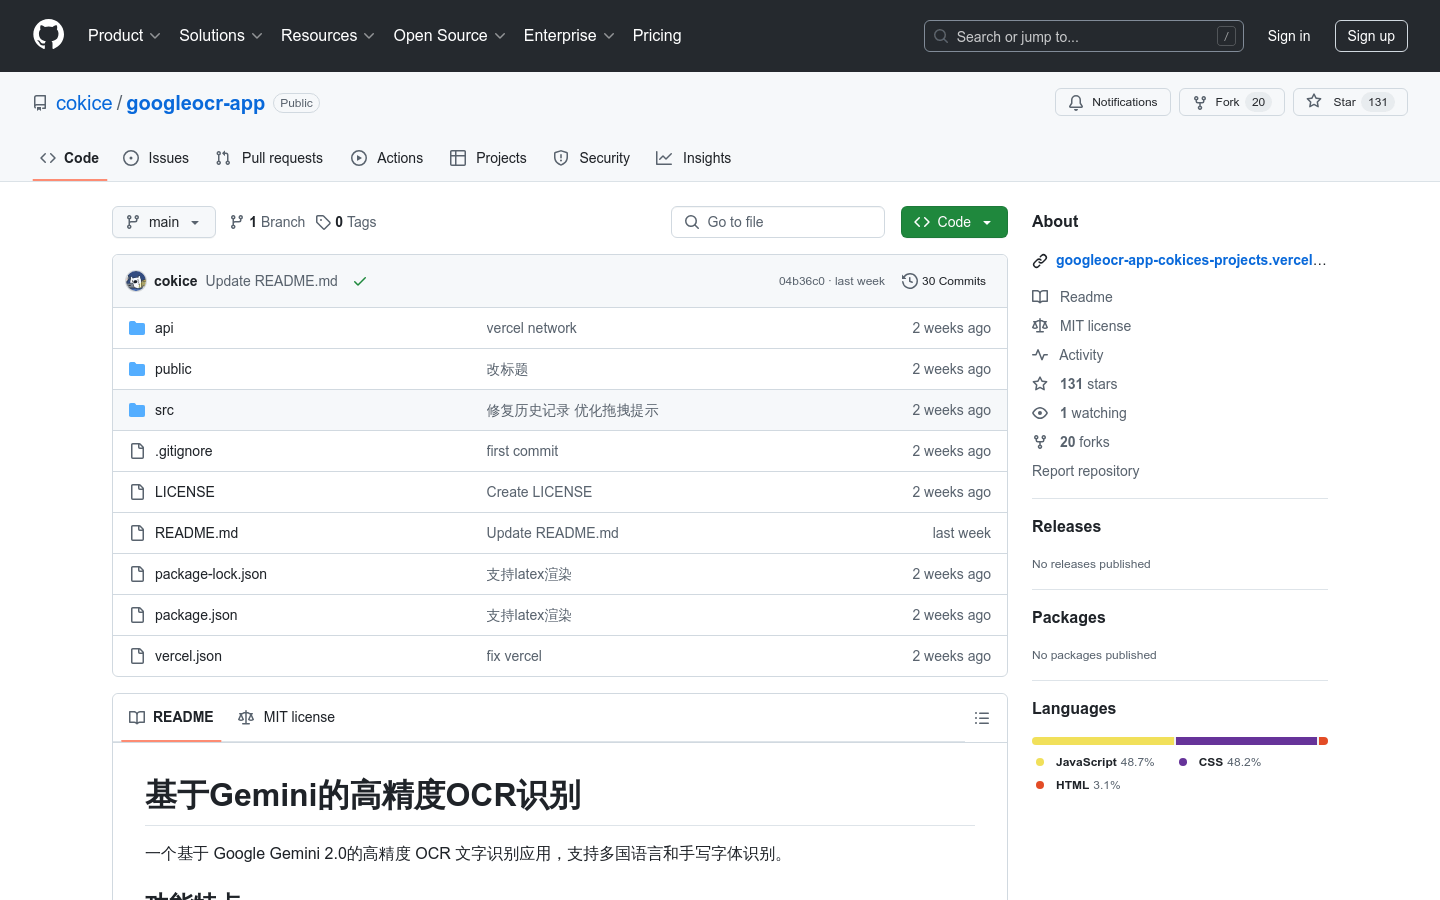Expand the Product menu
The image size is (1440, 900).
click(x=124, y=35)
